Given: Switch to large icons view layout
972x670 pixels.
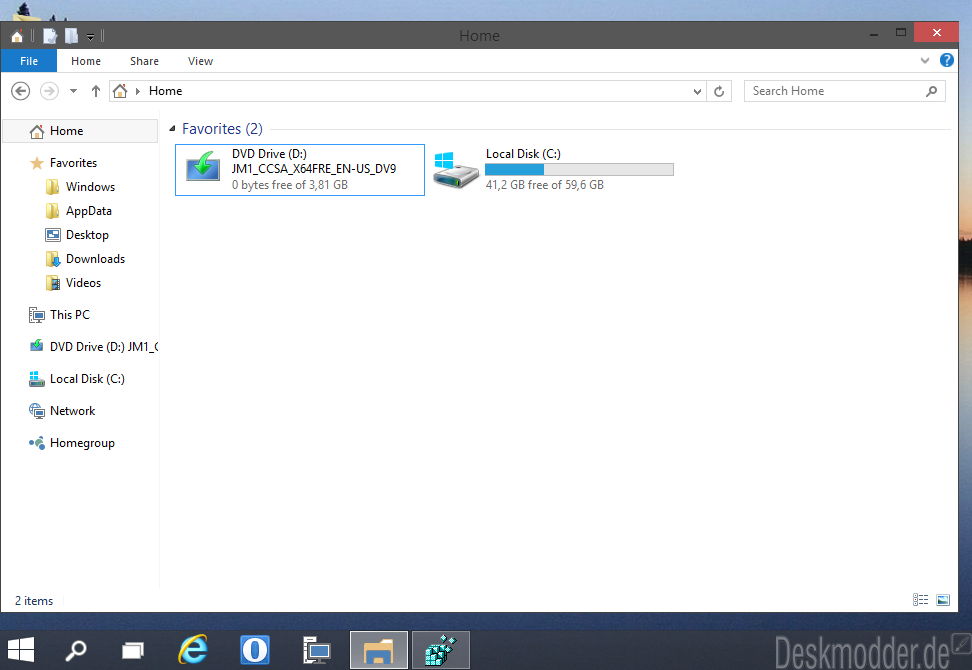Looking at the screenshot, I should [x=942, y=600].
